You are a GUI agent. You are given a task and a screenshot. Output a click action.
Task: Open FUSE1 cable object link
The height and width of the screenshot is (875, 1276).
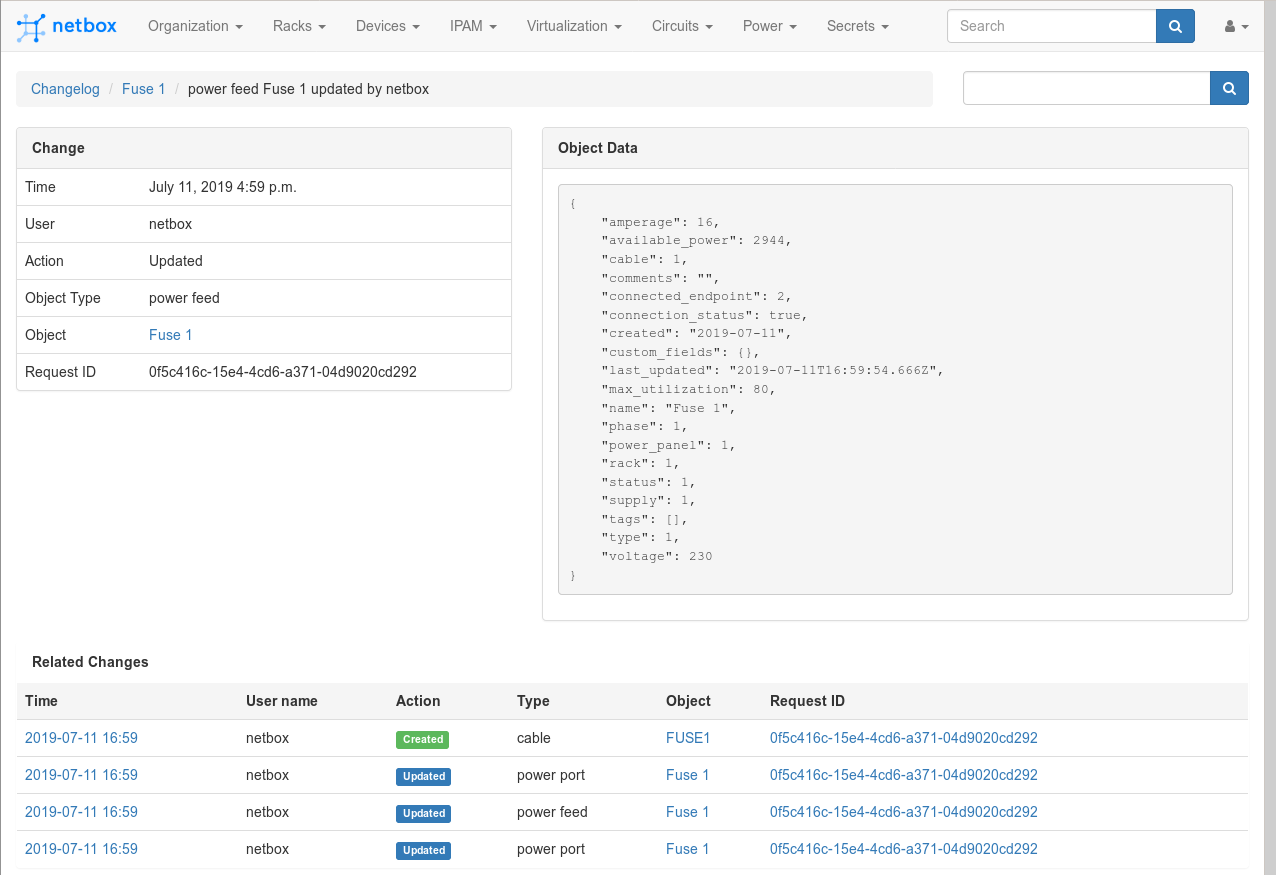688,738
